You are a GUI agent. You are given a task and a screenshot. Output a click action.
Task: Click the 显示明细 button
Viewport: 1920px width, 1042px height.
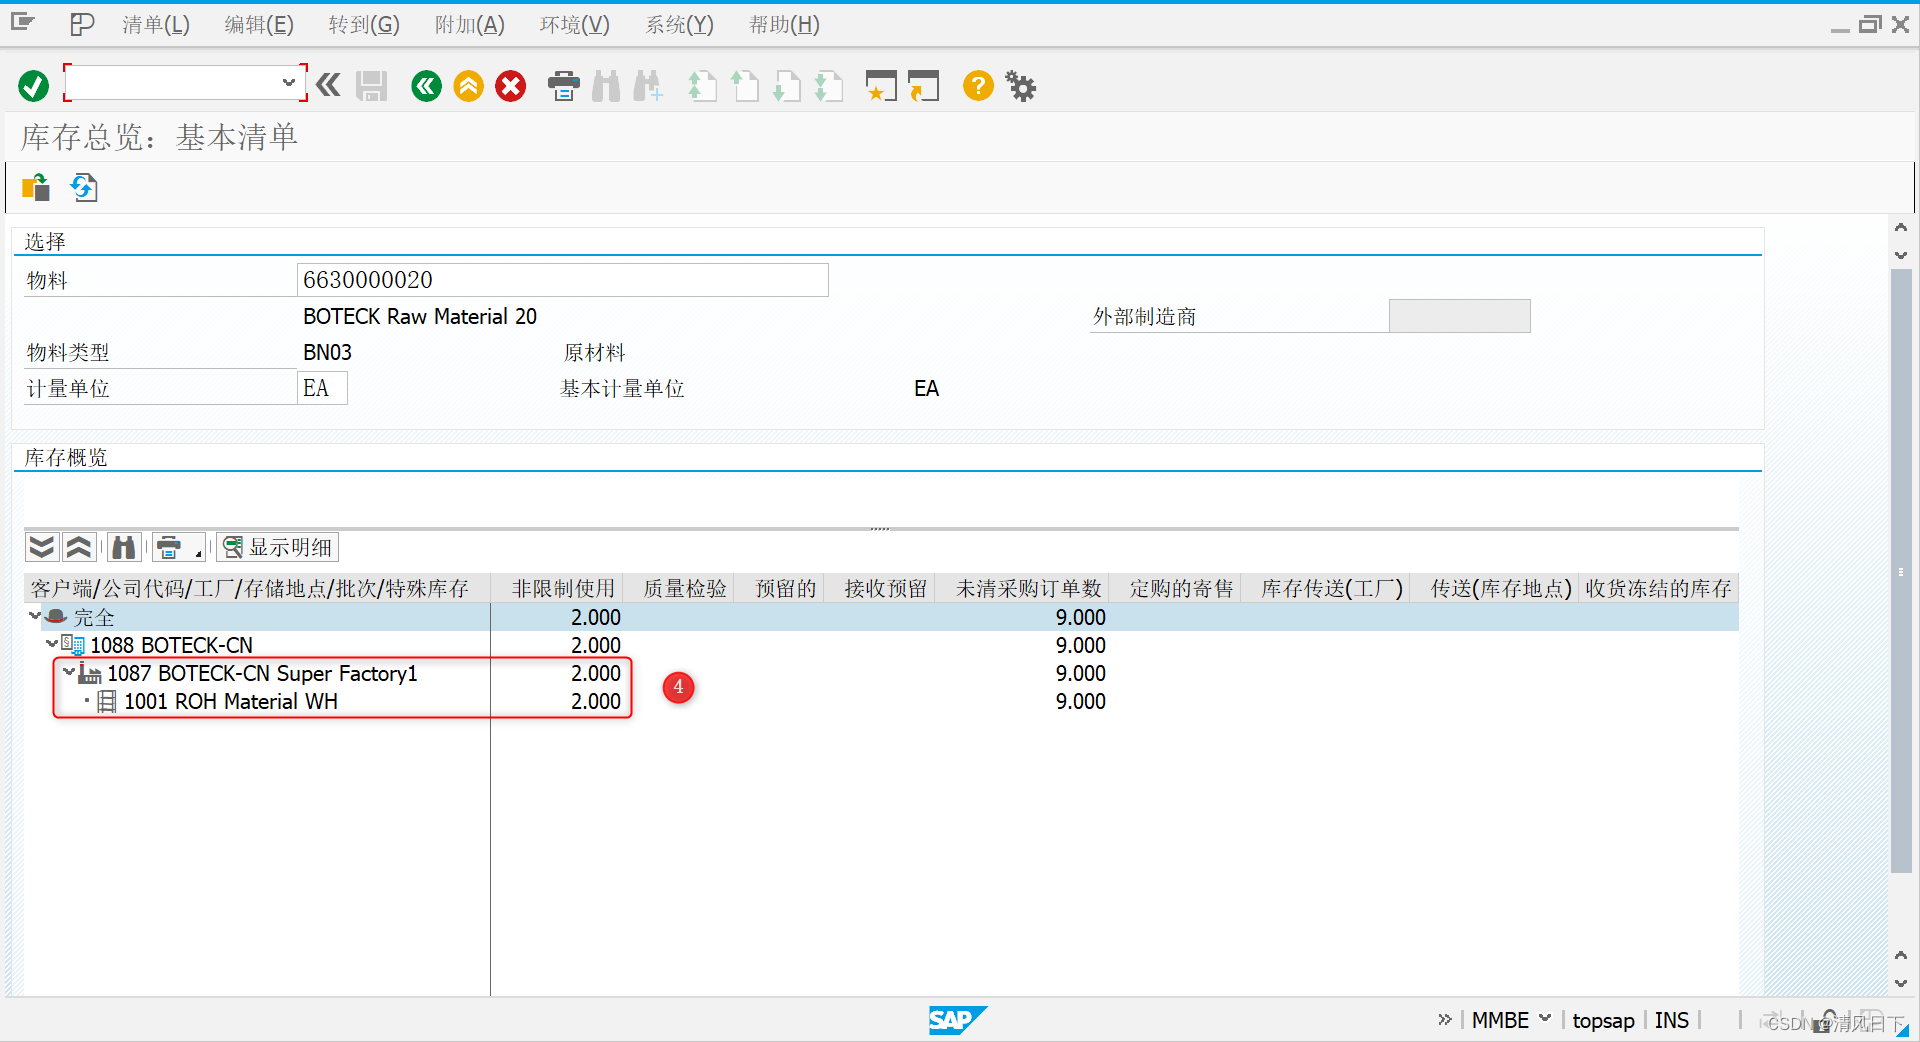click(278, 547)
